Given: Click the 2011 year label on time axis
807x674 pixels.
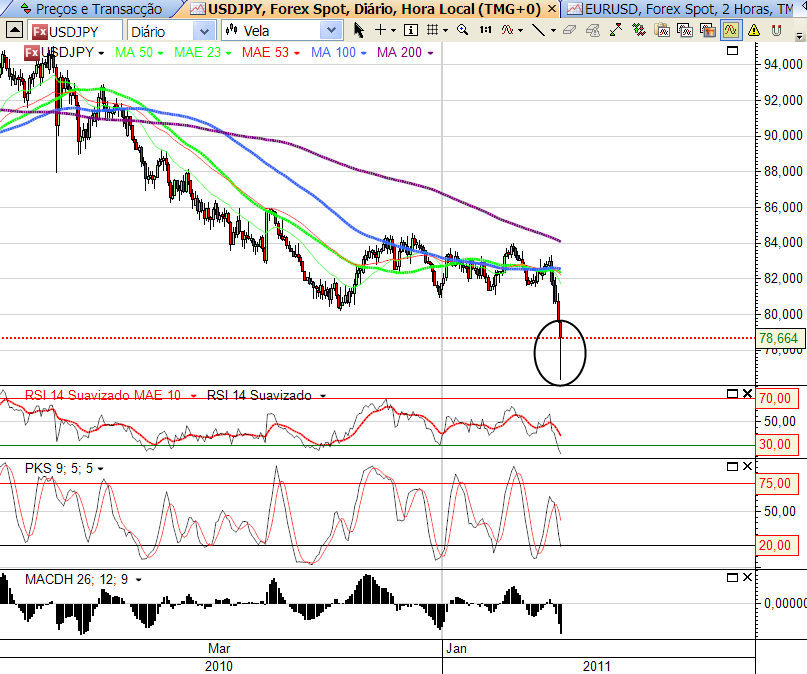Looking at the screenshot, I should point(597,666).
